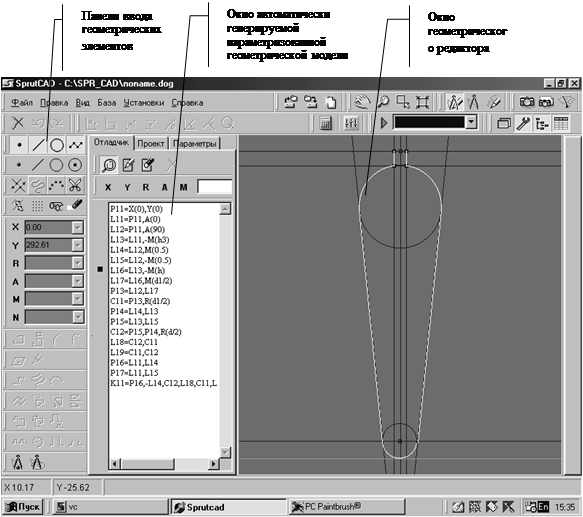Screen dimensions: 583x517
Task: Click the wrench settings icon
Action: [523, 123]
